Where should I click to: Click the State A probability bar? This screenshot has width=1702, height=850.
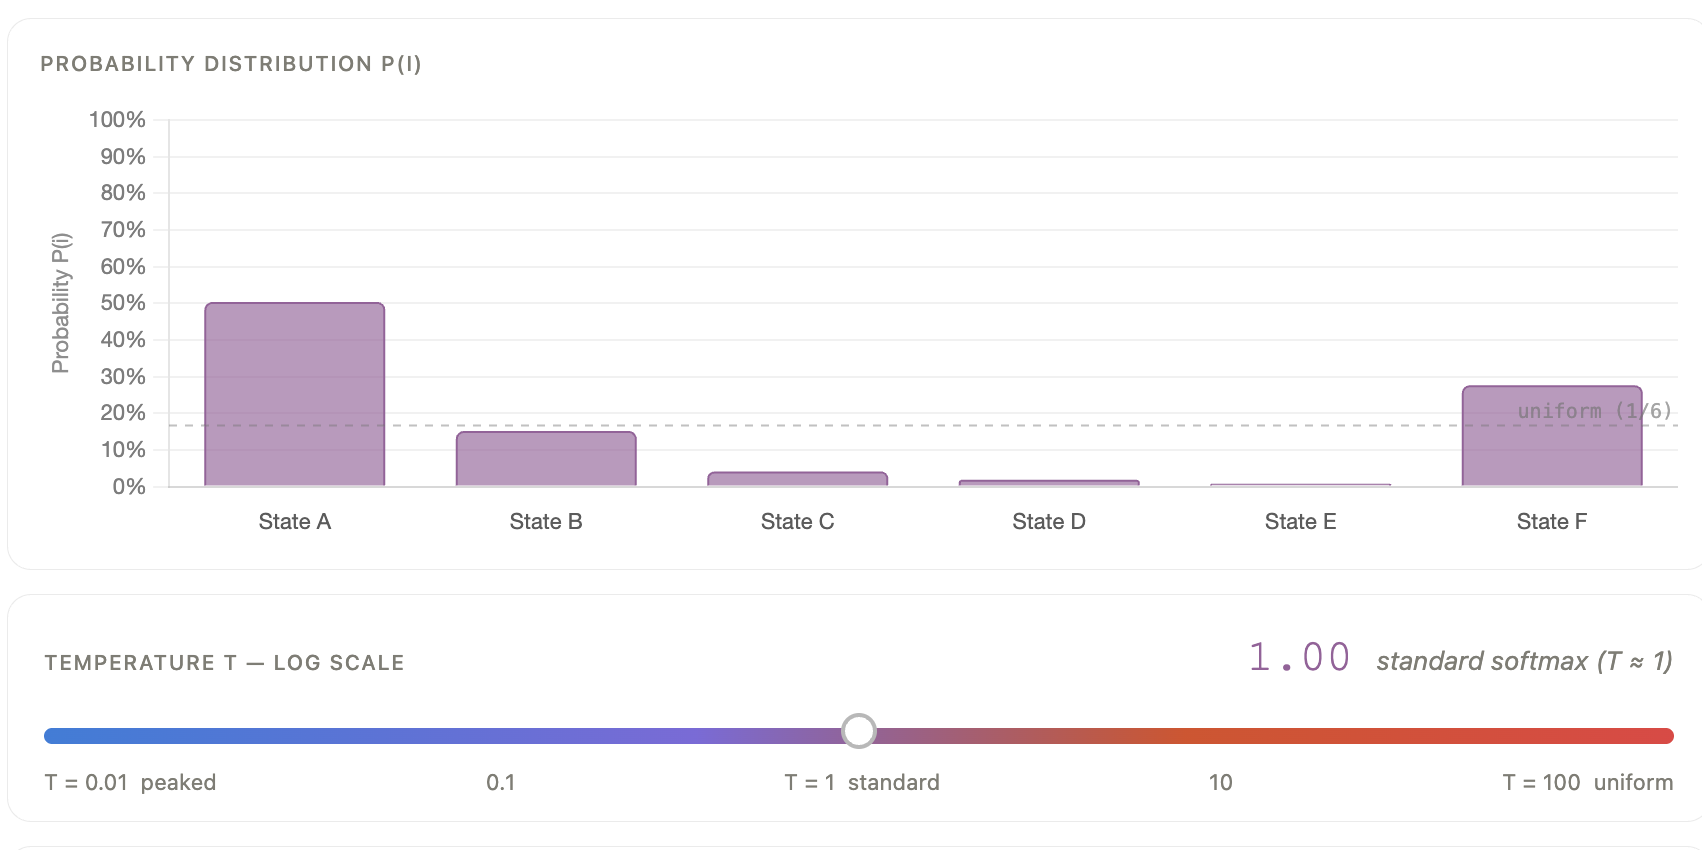pos(294,395)
